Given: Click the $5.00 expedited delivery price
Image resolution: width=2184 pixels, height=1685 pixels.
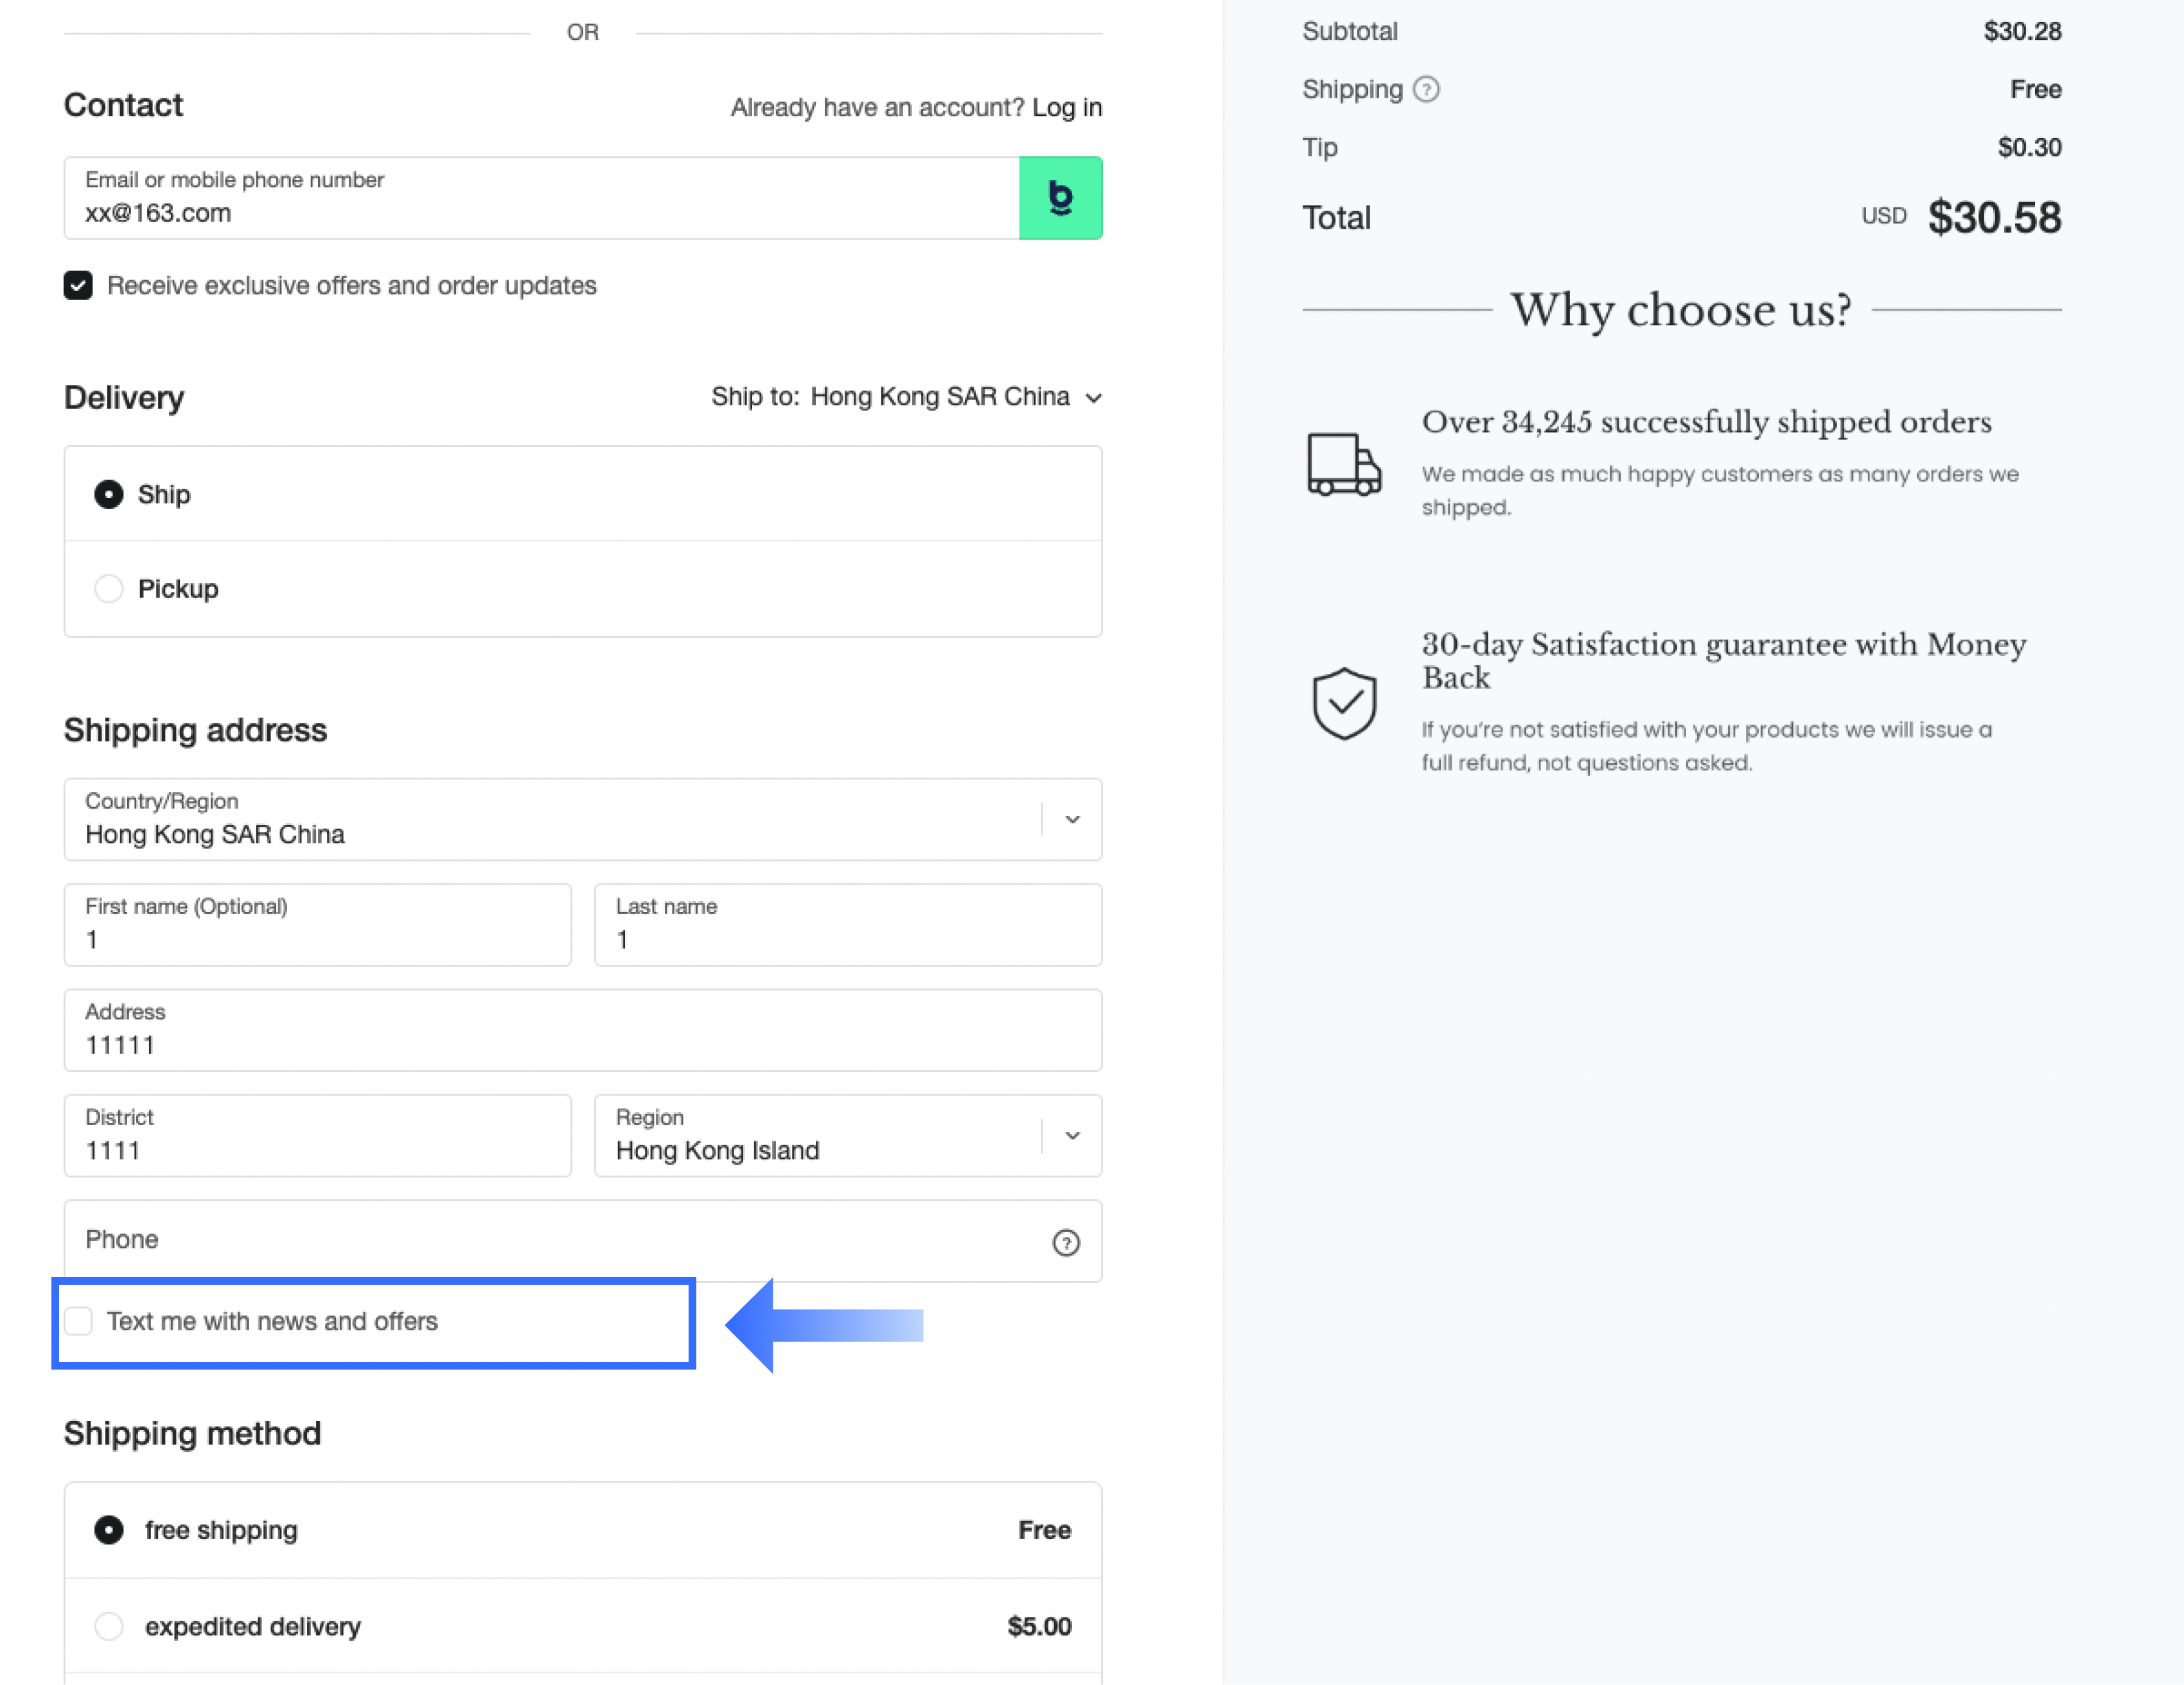Looking at the screenshot, I should 1039,1626.
